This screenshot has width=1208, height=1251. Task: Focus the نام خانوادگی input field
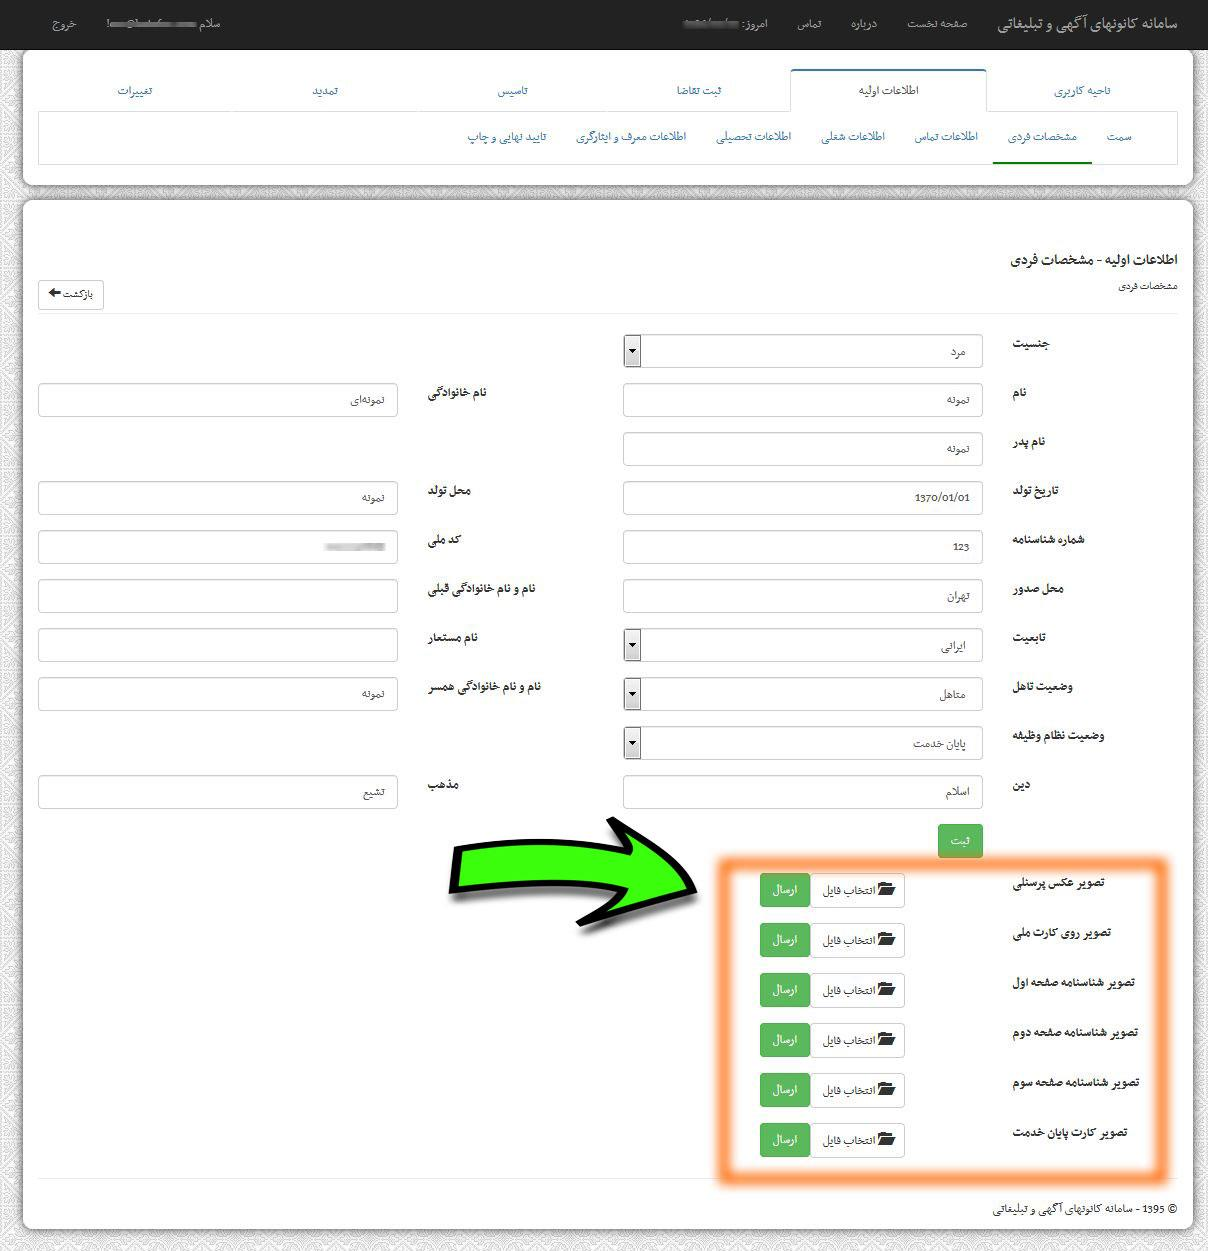pos(218,400)
